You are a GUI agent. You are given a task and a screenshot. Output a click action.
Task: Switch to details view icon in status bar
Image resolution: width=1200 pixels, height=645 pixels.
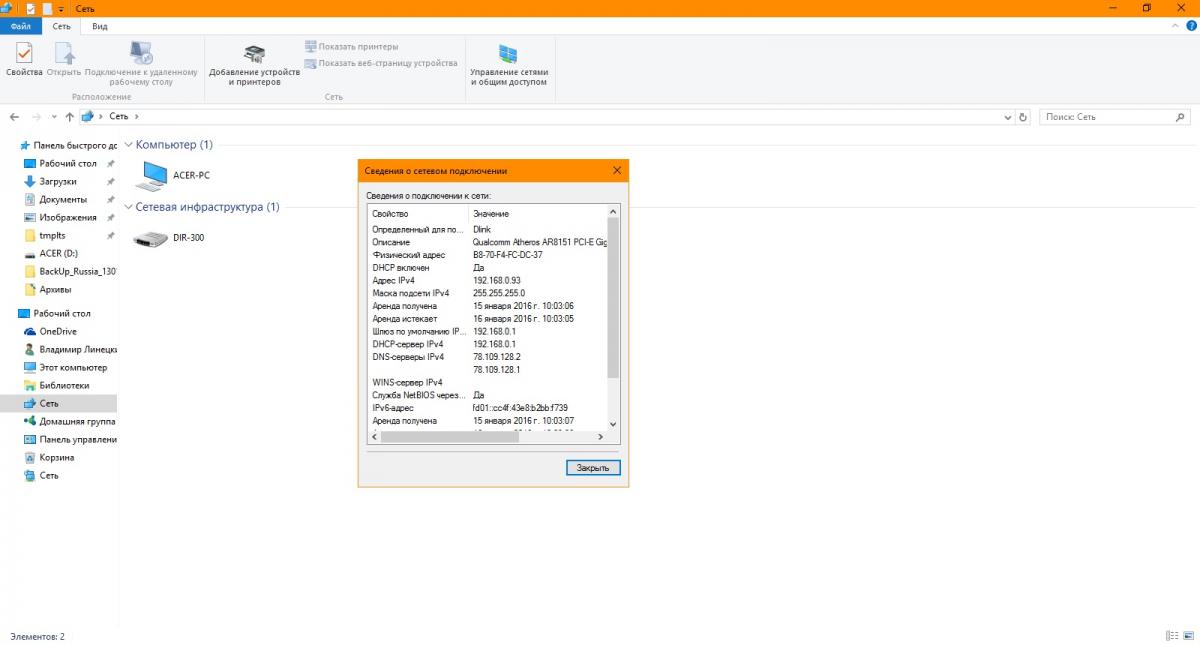coord(1171,636)
